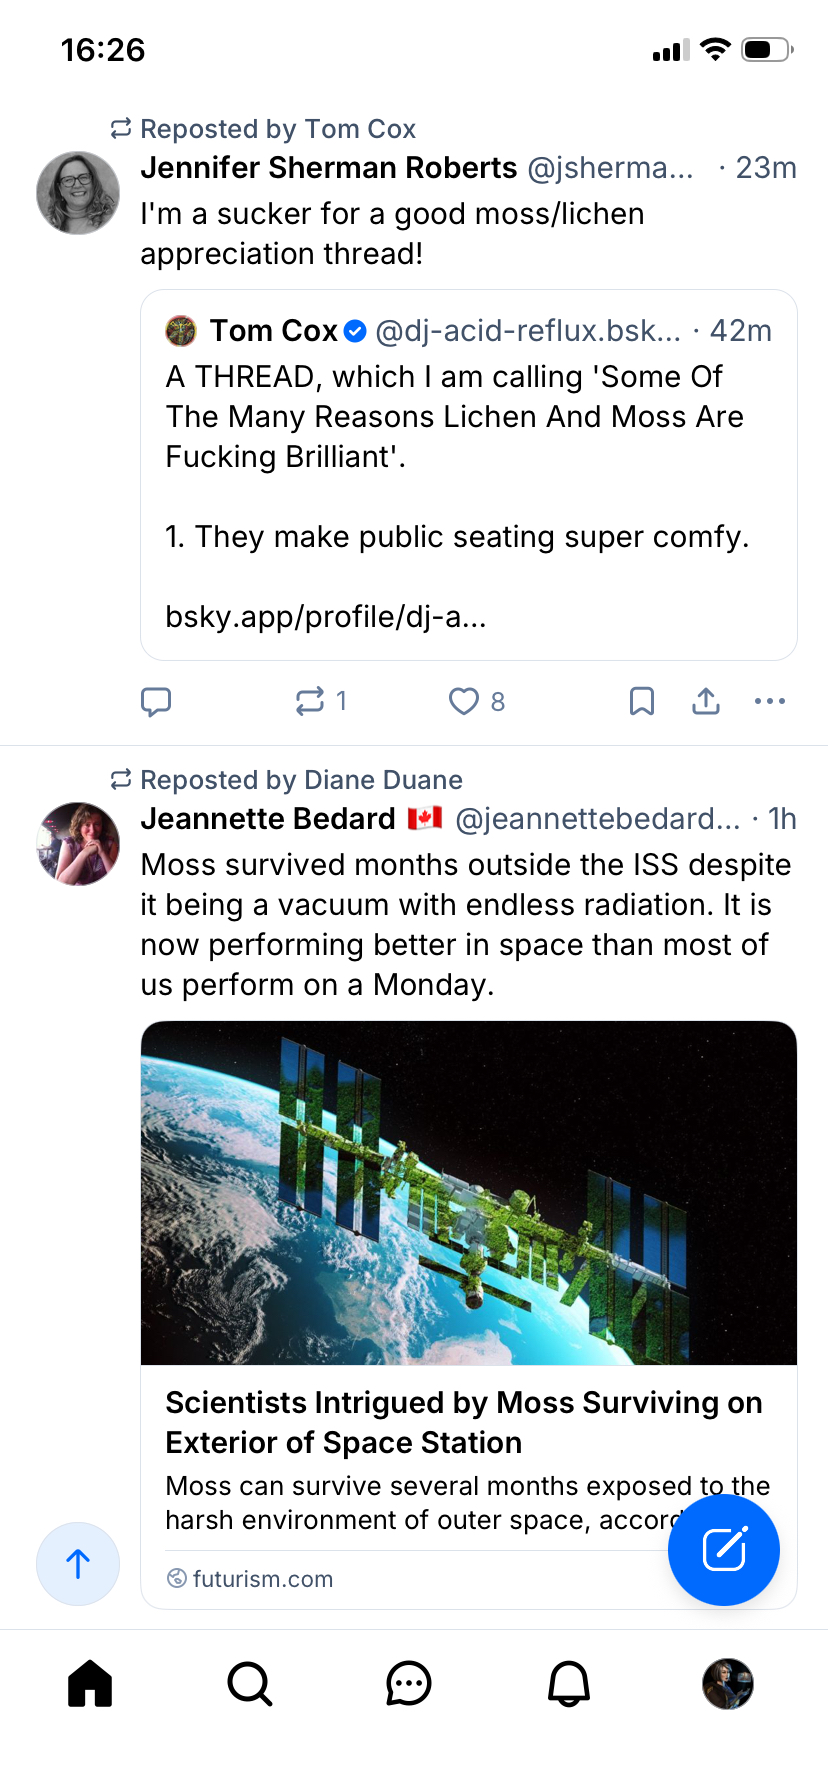The image size is (828, 1792).
Task: Go to the Home tab
Action: click(90, 1683)
